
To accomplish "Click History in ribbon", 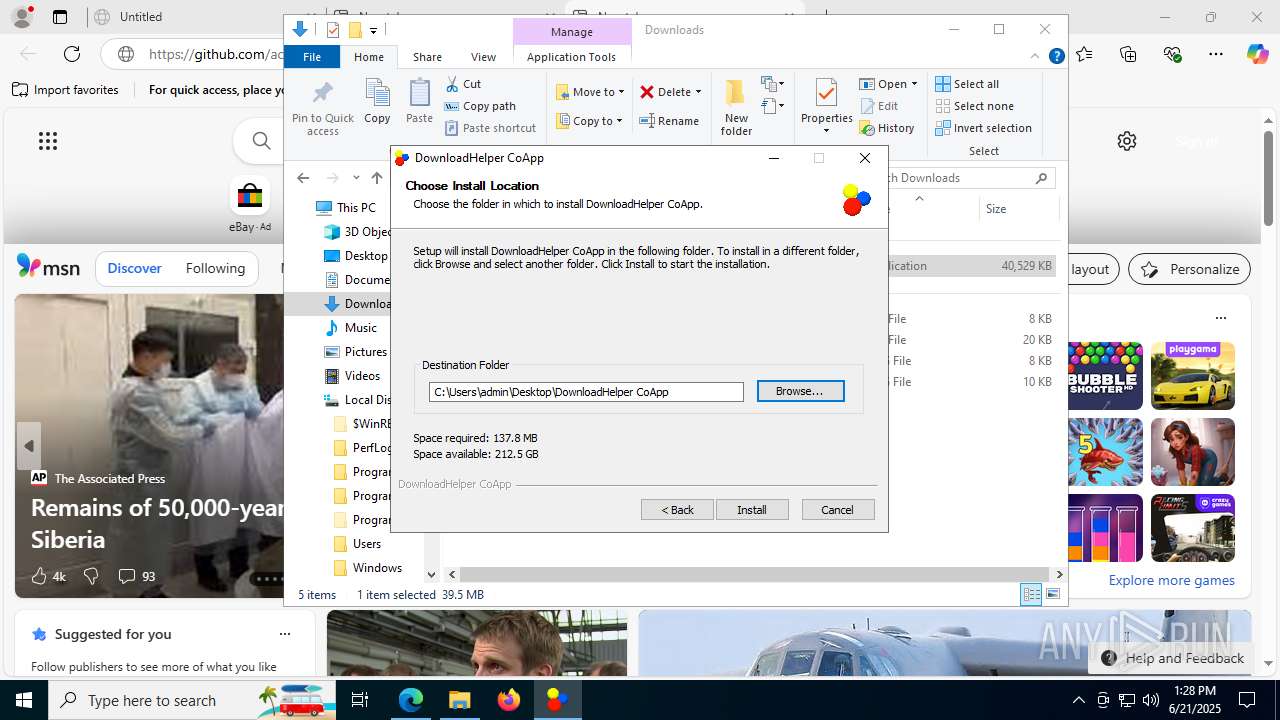I will click(x=887, y=128).
